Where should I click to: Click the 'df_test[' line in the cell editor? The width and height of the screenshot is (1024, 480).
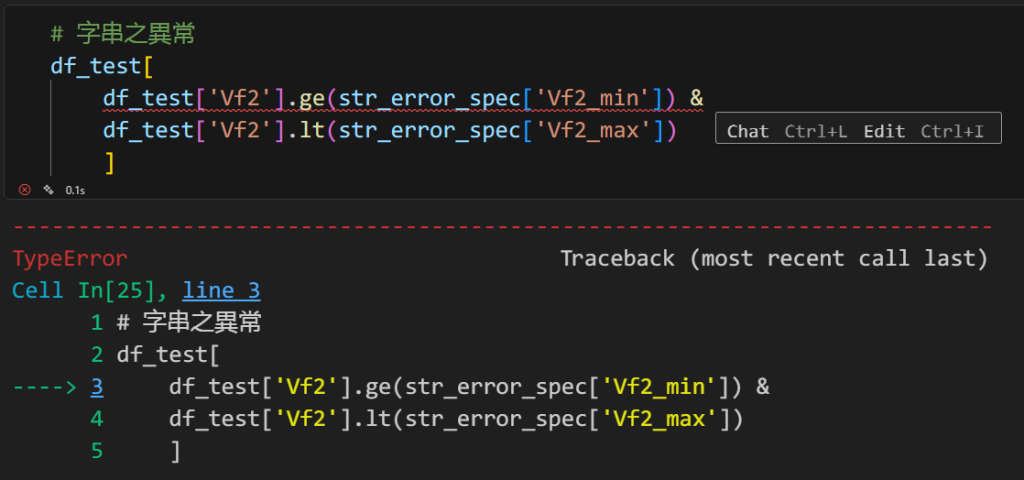(x=102, y=66)
